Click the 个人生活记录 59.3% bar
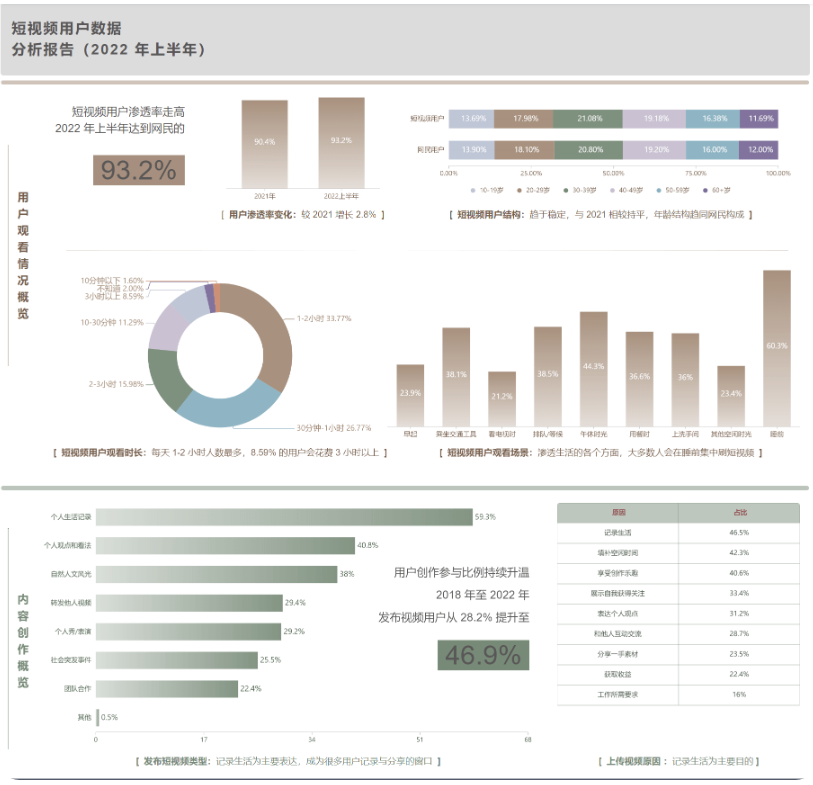 (x=284, y=517)
